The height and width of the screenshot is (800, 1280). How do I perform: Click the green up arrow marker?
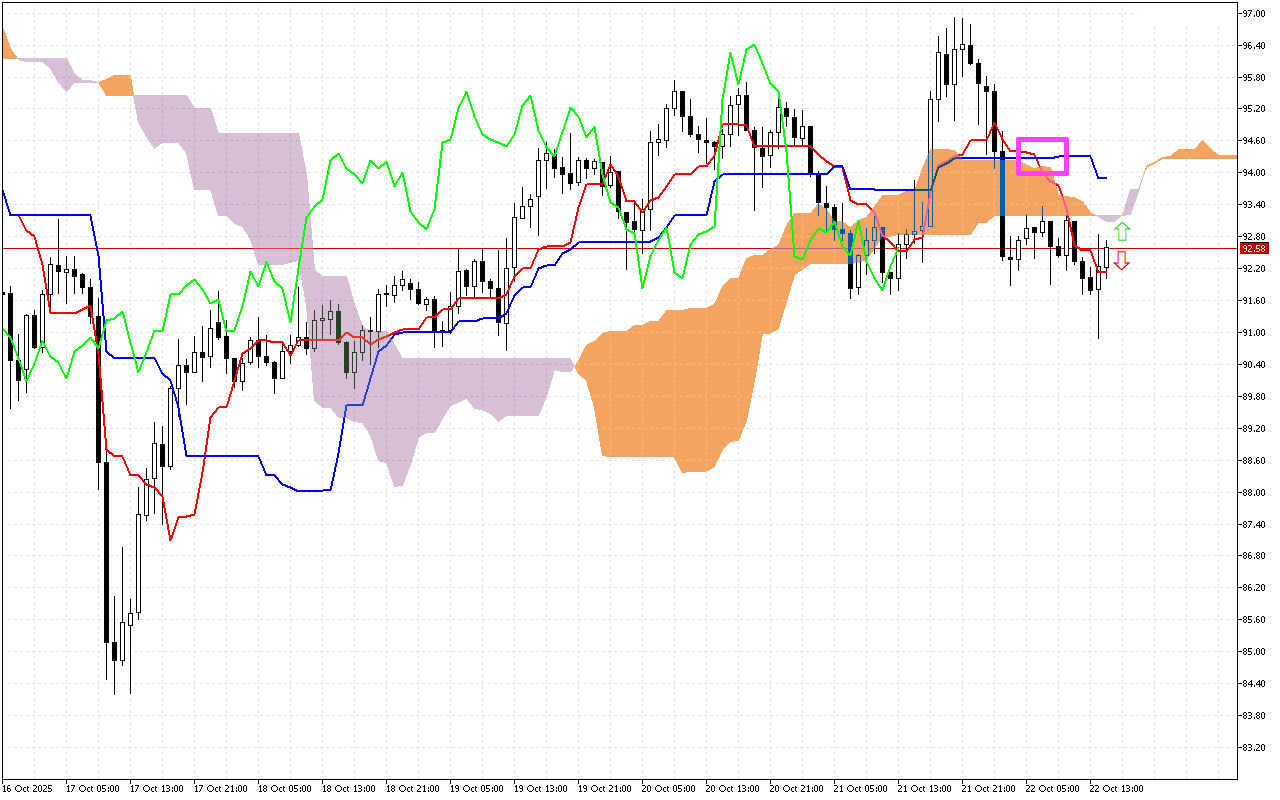point(1122,232)
